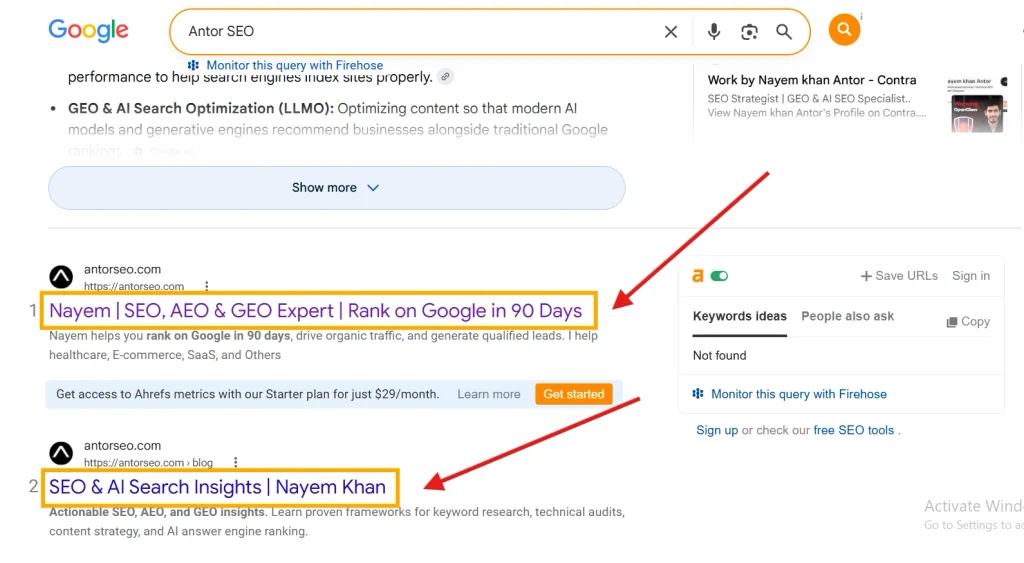Open Nayem SEO, AEO & GEO Expert result
Screen dimensions: 1024x563
pos(315,310)
